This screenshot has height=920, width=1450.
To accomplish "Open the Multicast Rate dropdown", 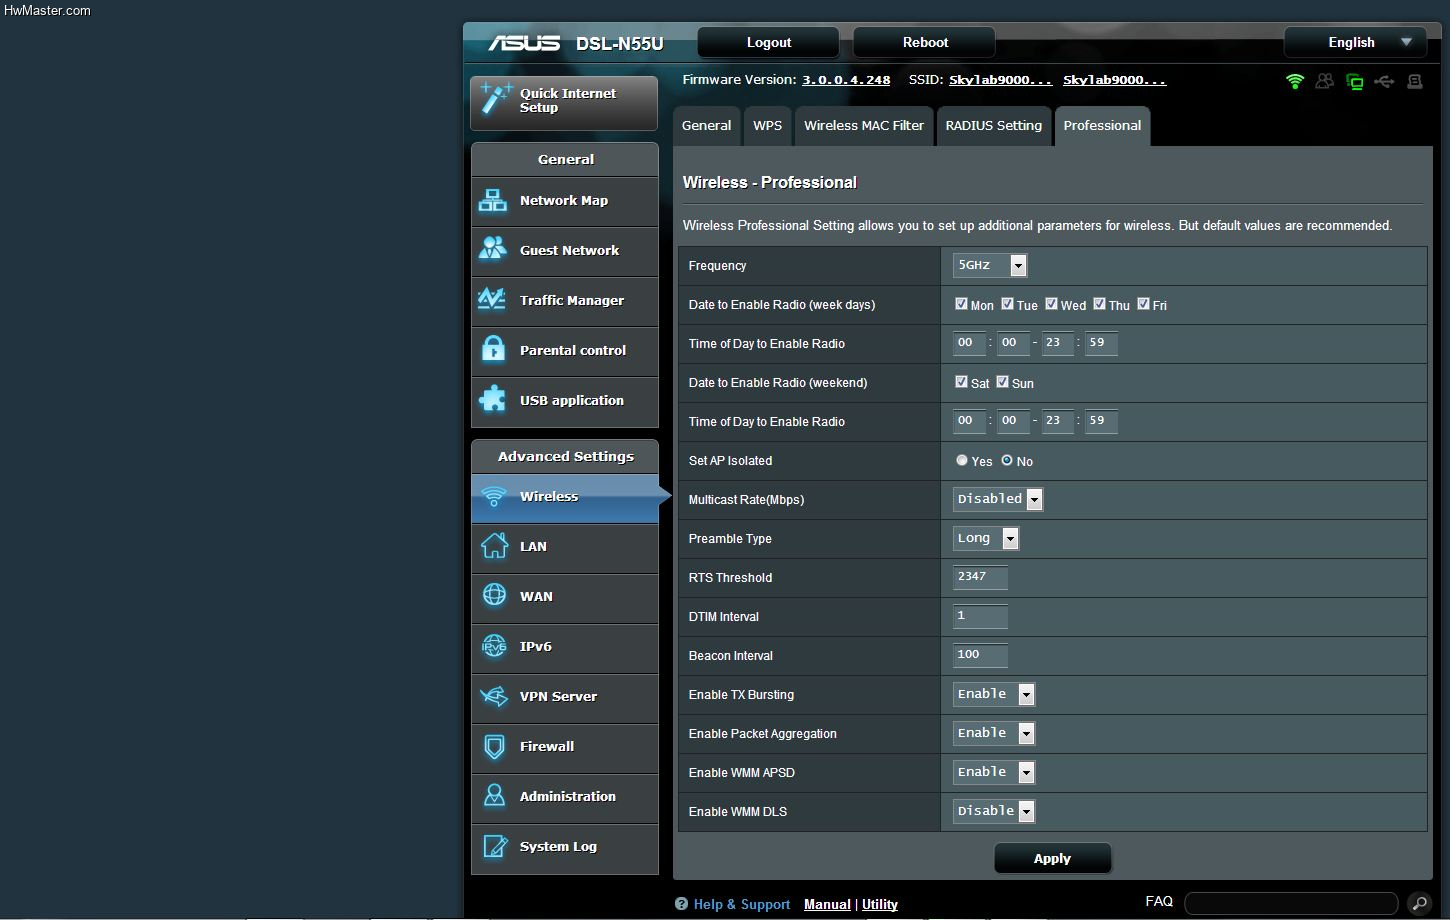I will pyautogui.click(x=998, y=499).
